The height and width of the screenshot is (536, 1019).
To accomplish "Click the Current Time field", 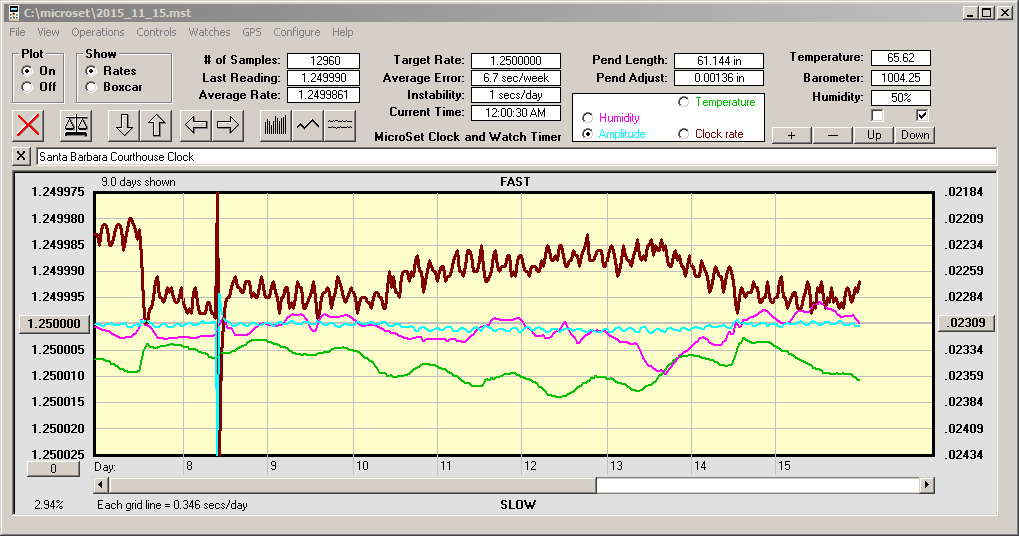I will pos(516,112).
